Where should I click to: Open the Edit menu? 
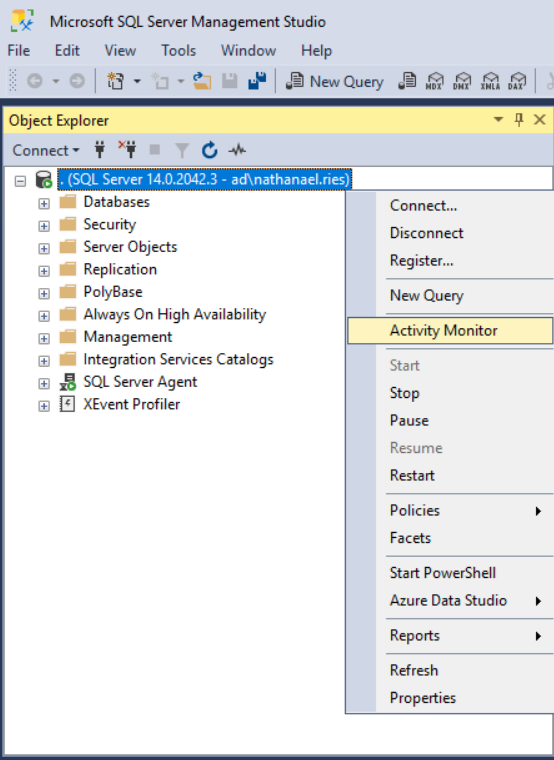[67, 50]
